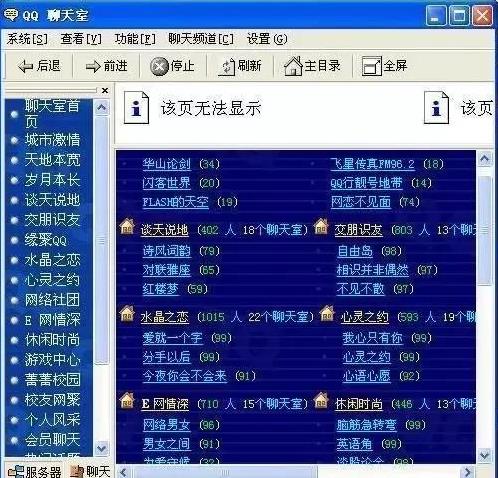Click horizontal scrollbar right arrow
498x478 pixels.
coord(467,472)
